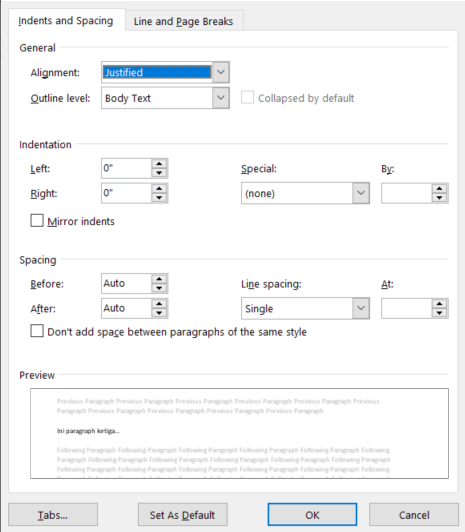Decrease Before spacing with down arrow
This screenshot has height=532, width=465.
point(159,288)
